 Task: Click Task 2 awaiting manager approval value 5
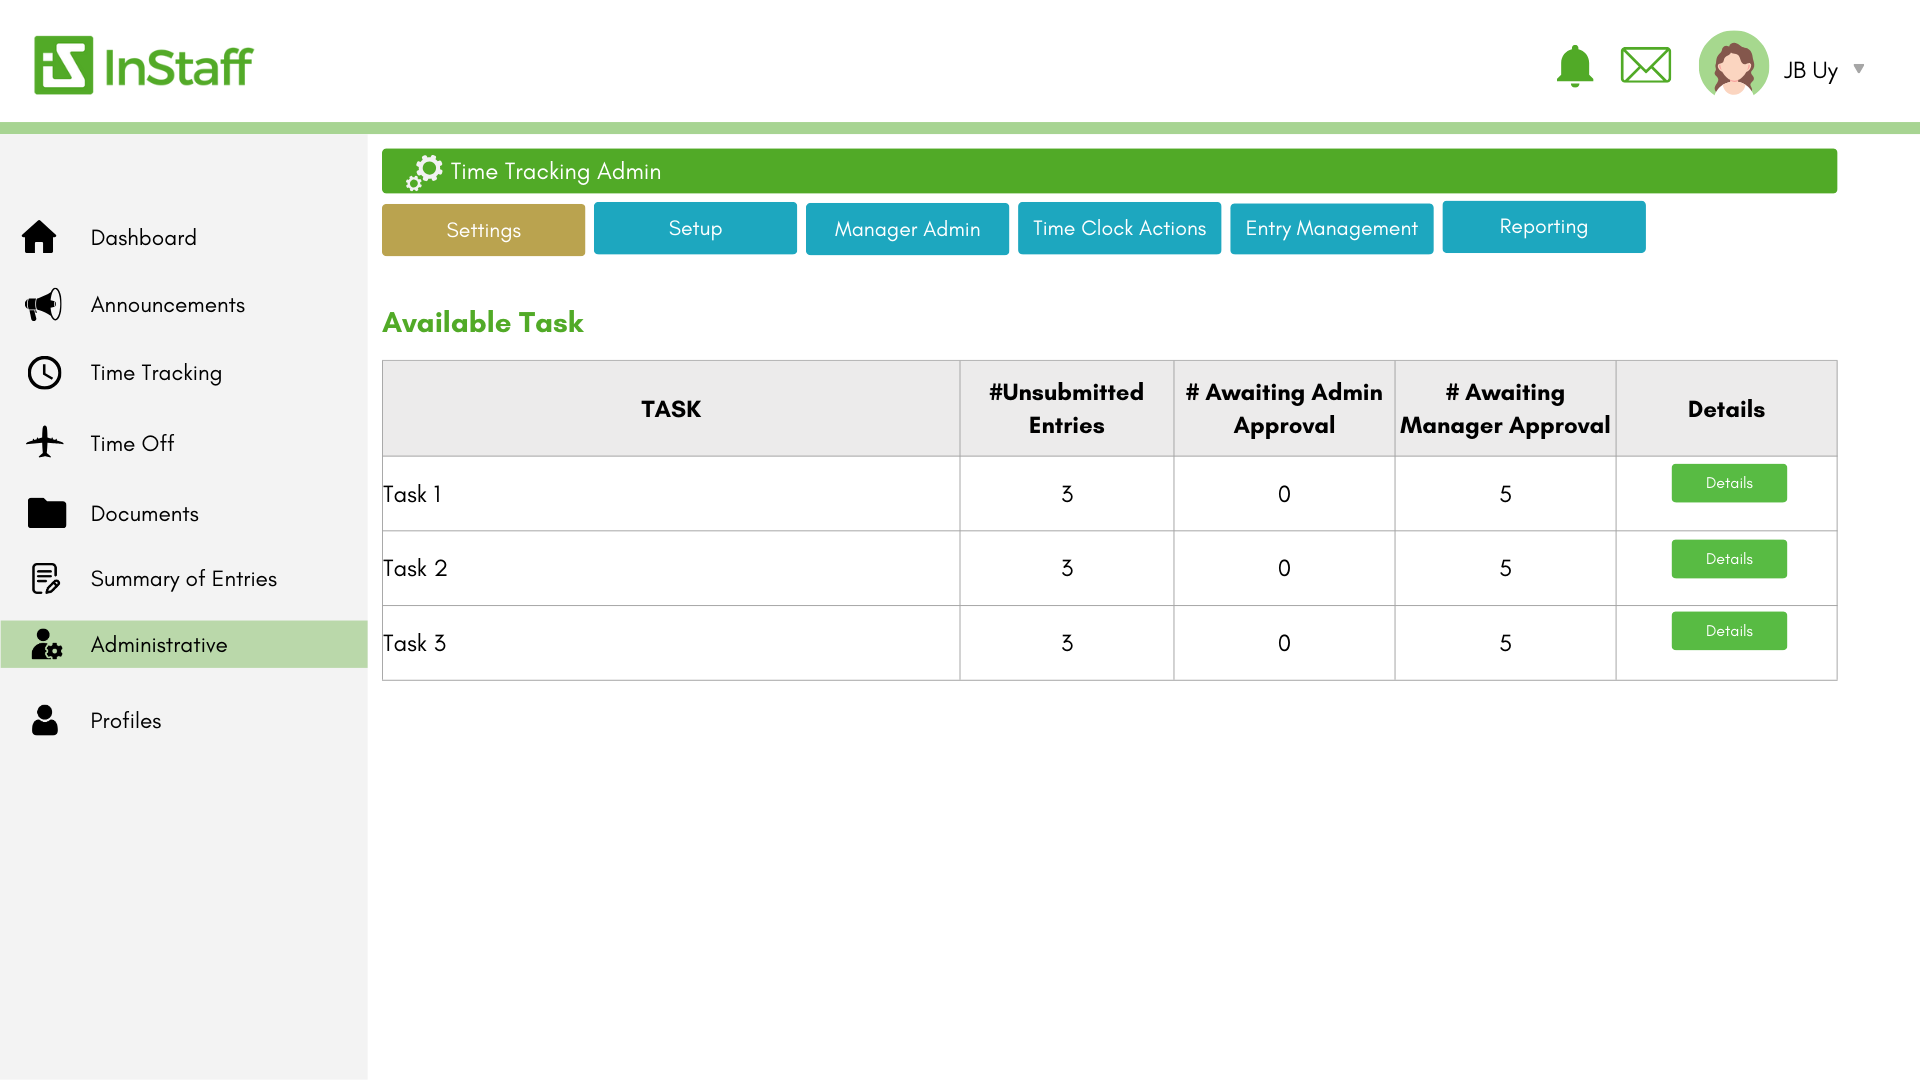coord(1504,568)
